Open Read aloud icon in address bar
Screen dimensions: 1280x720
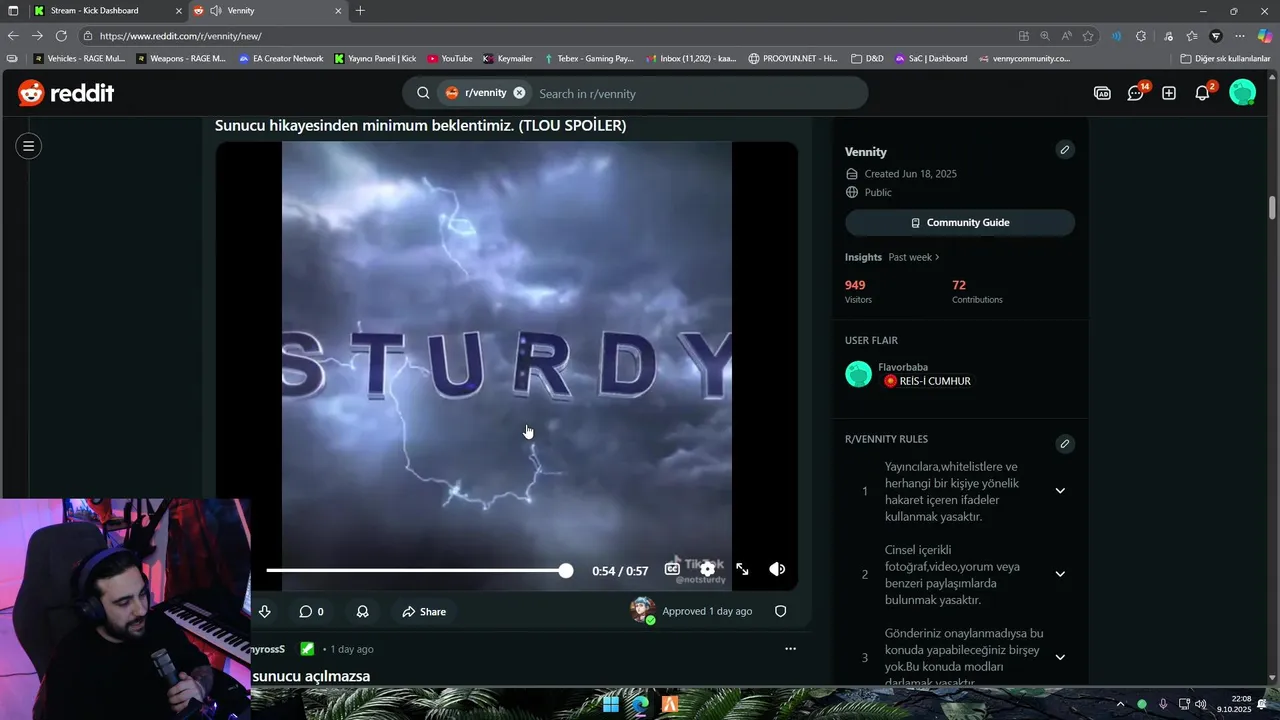click(x=1066, y=36)
